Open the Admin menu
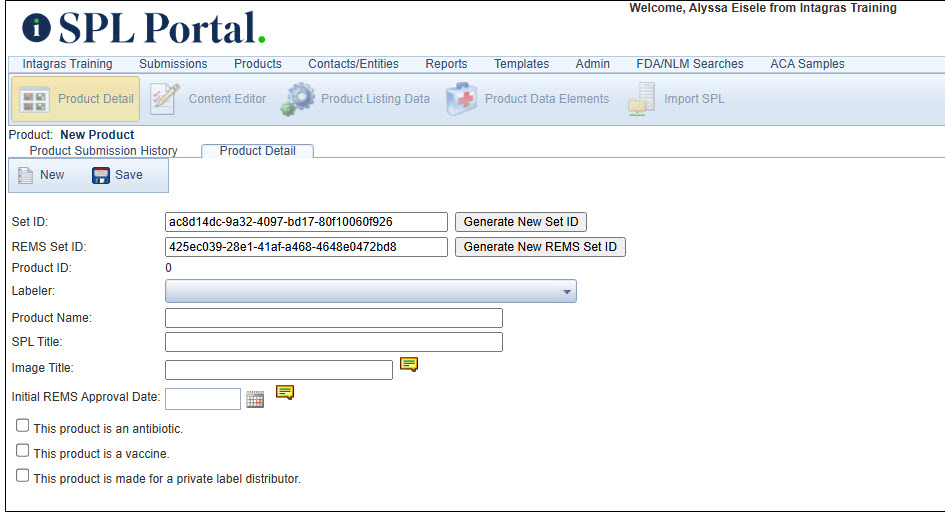 [592, 64]
